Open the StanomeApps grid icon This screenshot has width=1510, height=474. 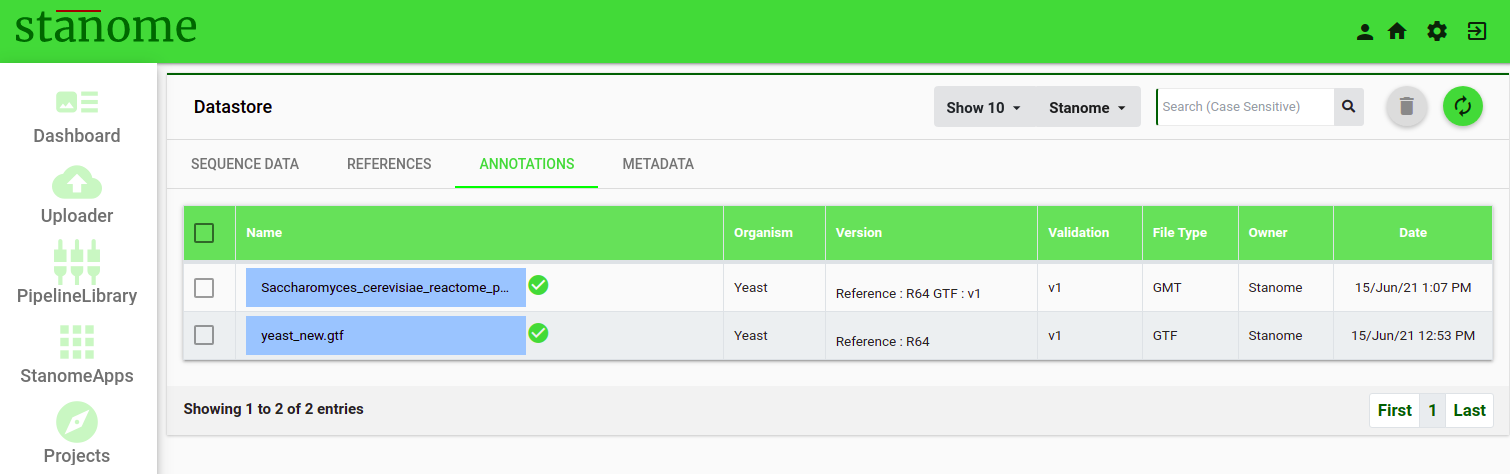[77, 342]
